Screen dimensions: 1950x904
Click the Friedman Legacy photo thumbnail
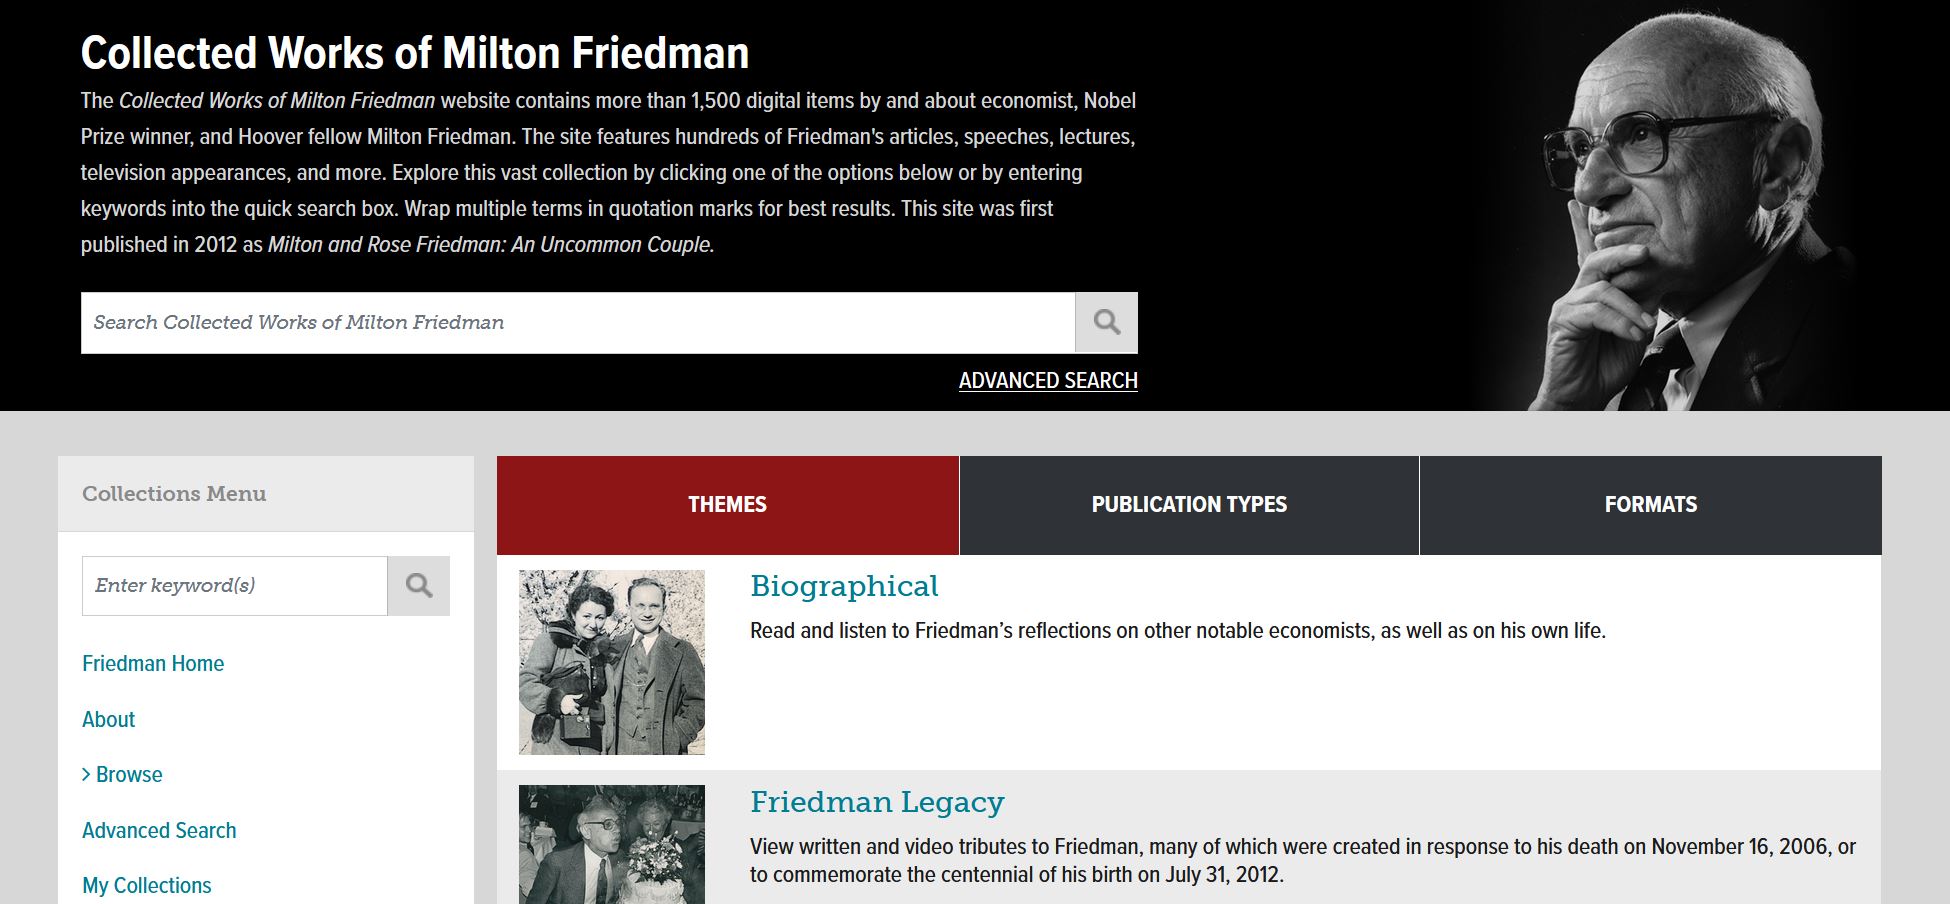tap(612, 845)
